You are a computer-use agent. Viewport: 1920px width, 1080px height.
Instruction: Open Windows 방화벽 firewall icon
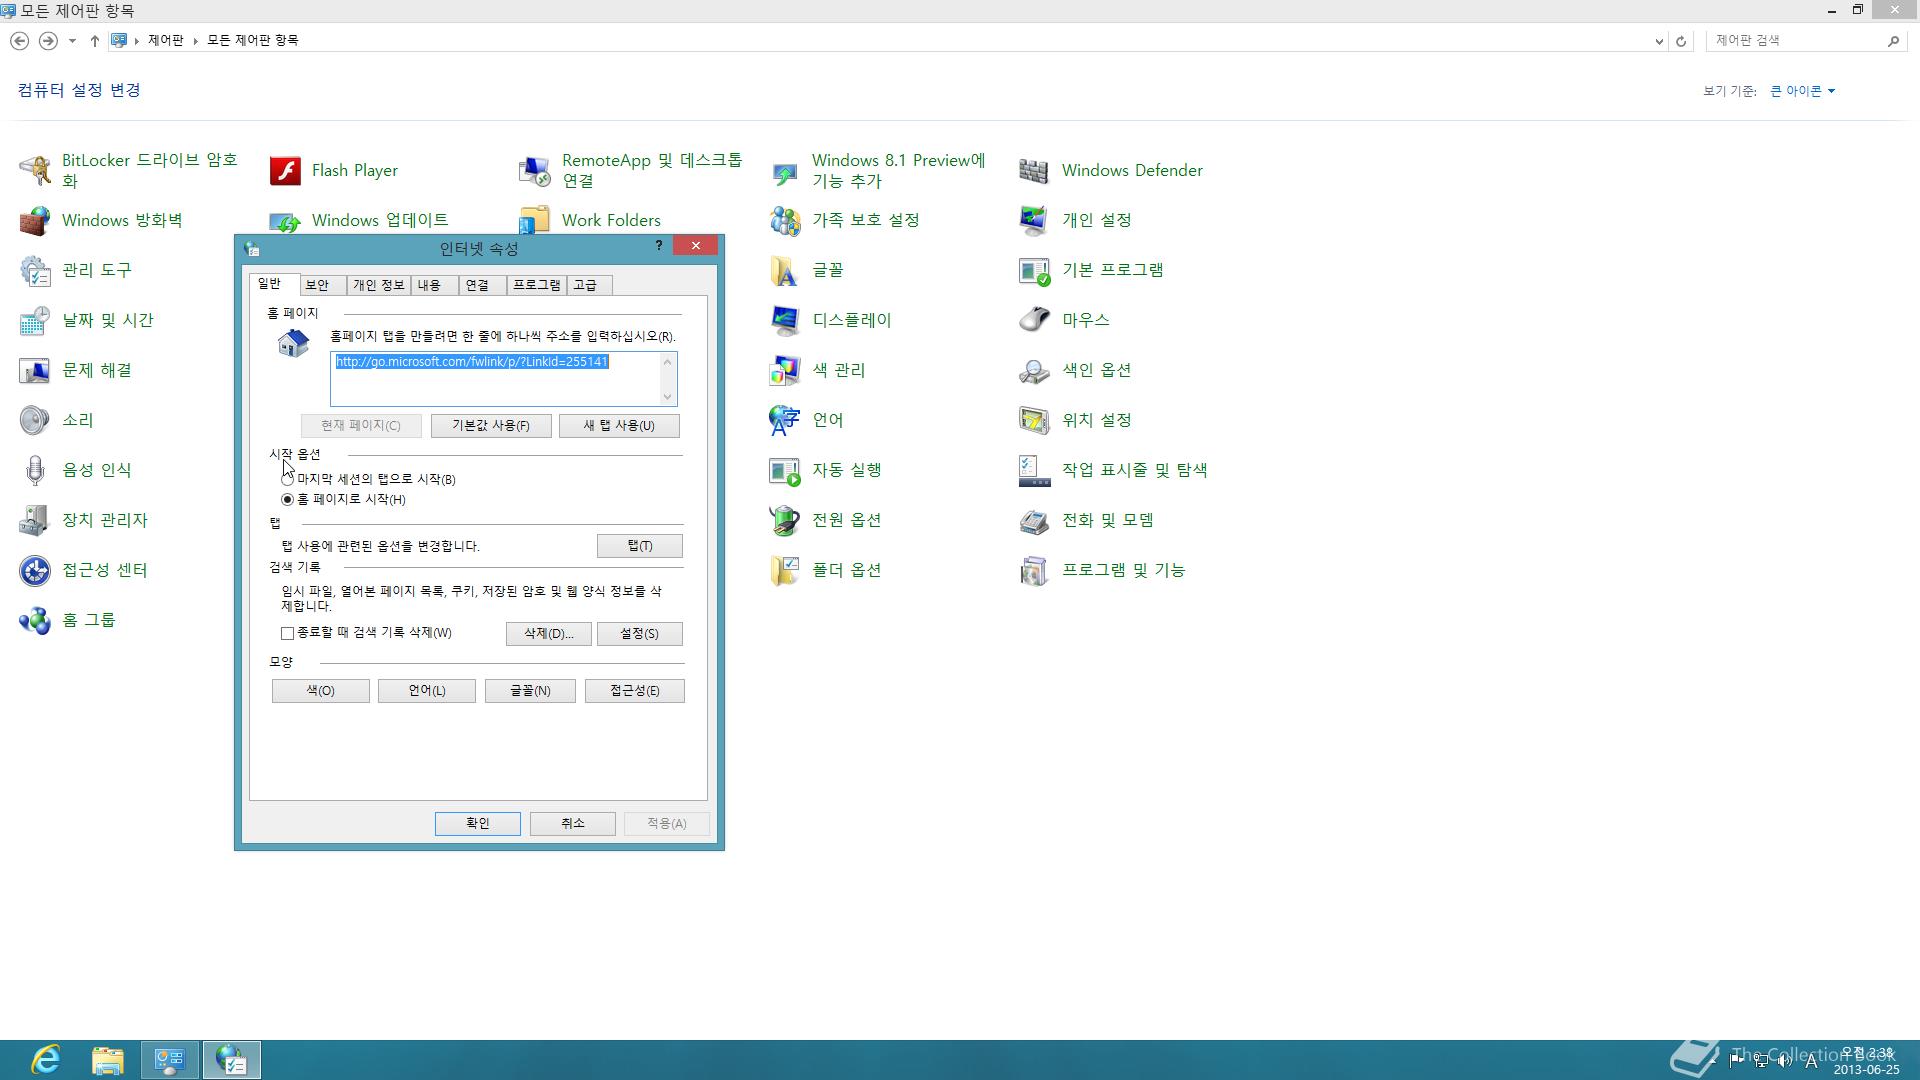pyautogui.click(x=34, y=220)
